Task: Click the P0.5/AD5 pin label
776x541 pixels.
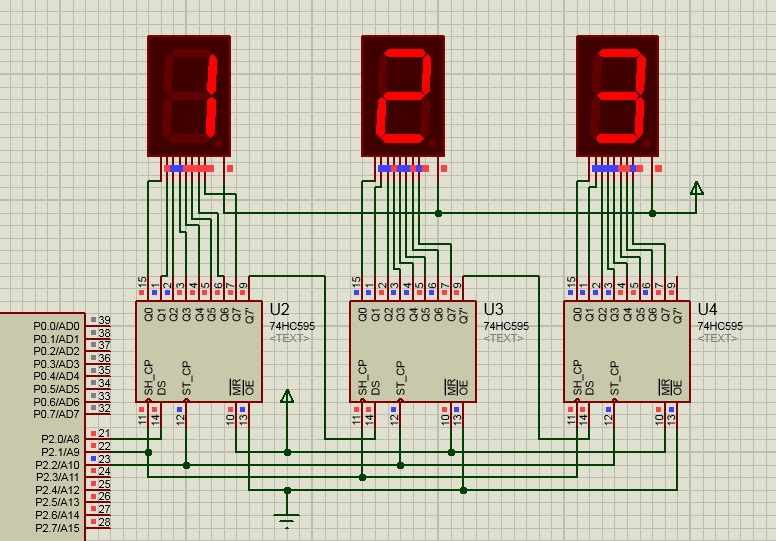Action: point(56,389)
